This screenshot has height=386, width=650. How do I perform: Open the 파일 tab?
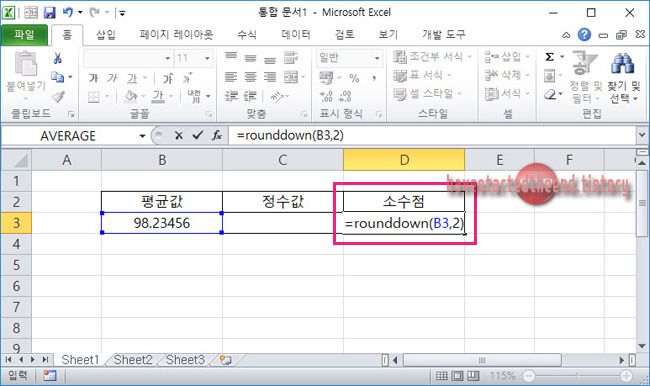pos(24,34)
